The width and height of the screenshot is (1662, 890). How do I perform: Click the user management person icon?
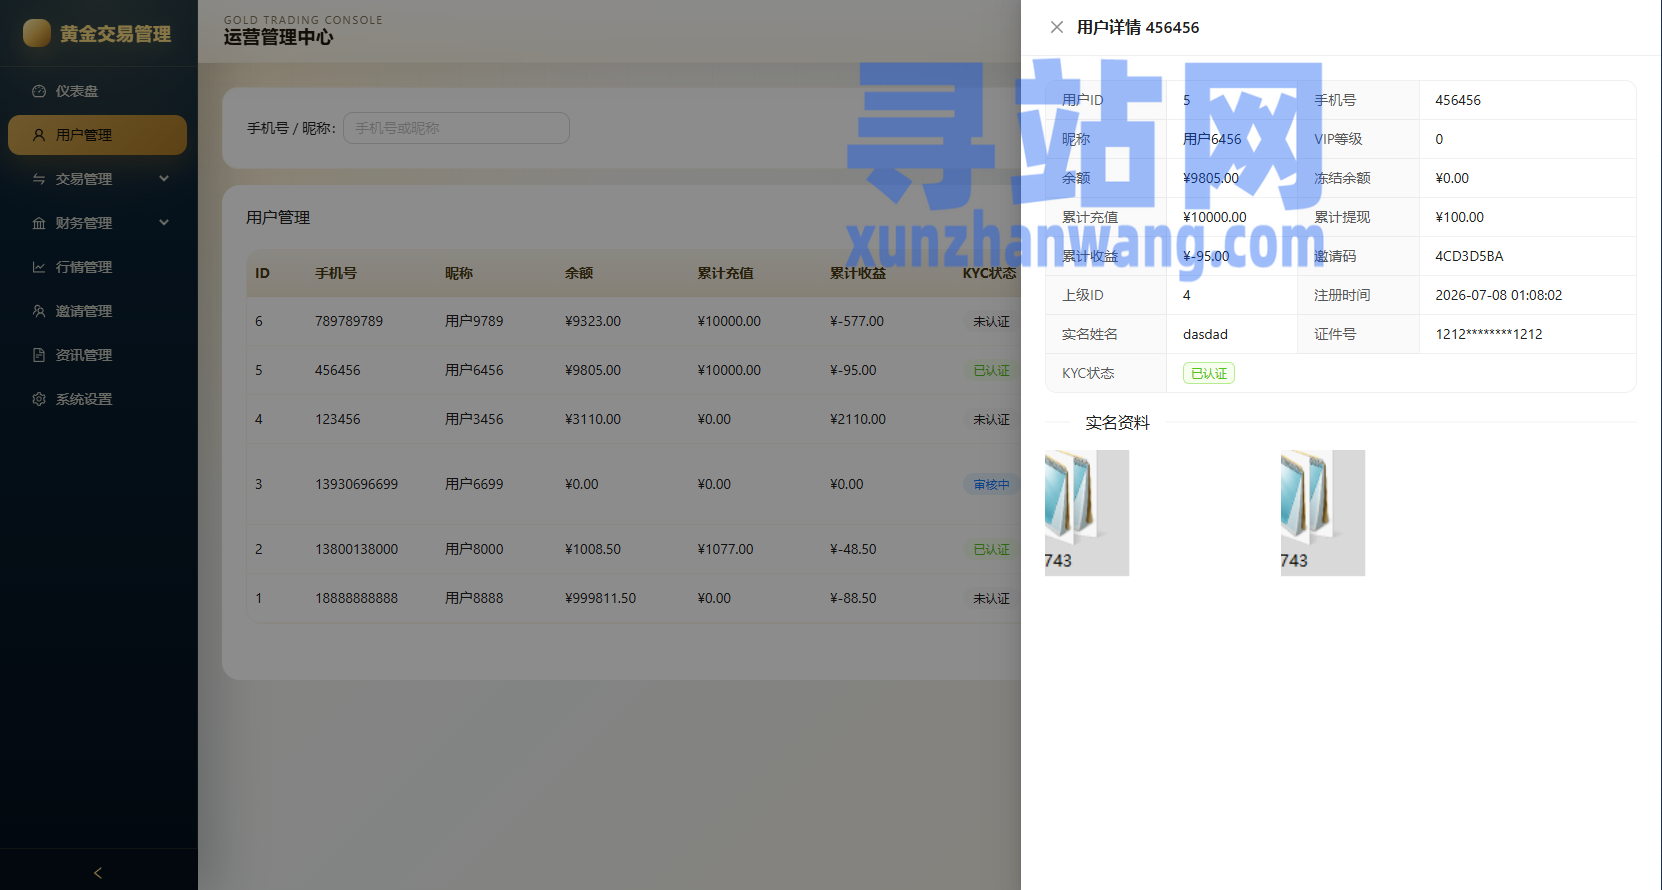pos(39,135)
